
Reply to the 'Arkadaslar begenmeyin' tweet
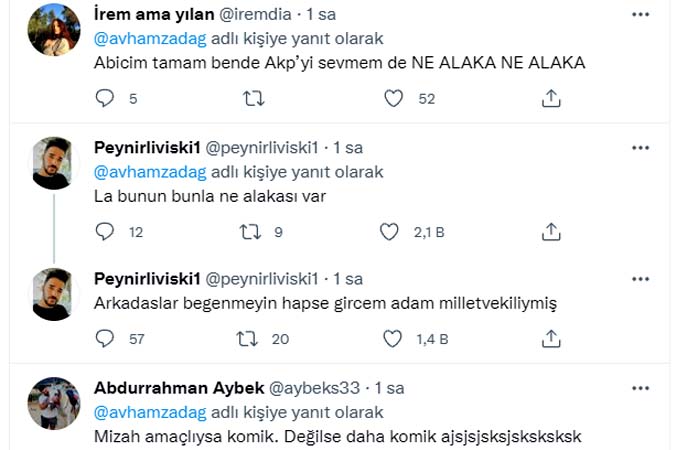105,339
